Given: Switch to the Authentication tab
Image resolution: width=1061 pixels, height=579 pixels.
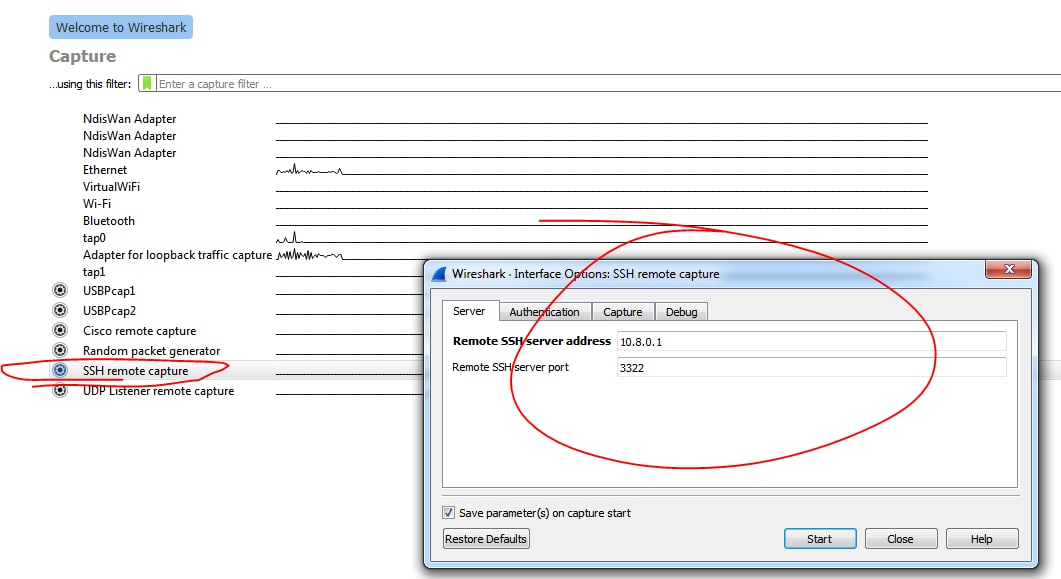Looking at the screenshot, I should 545,312.
